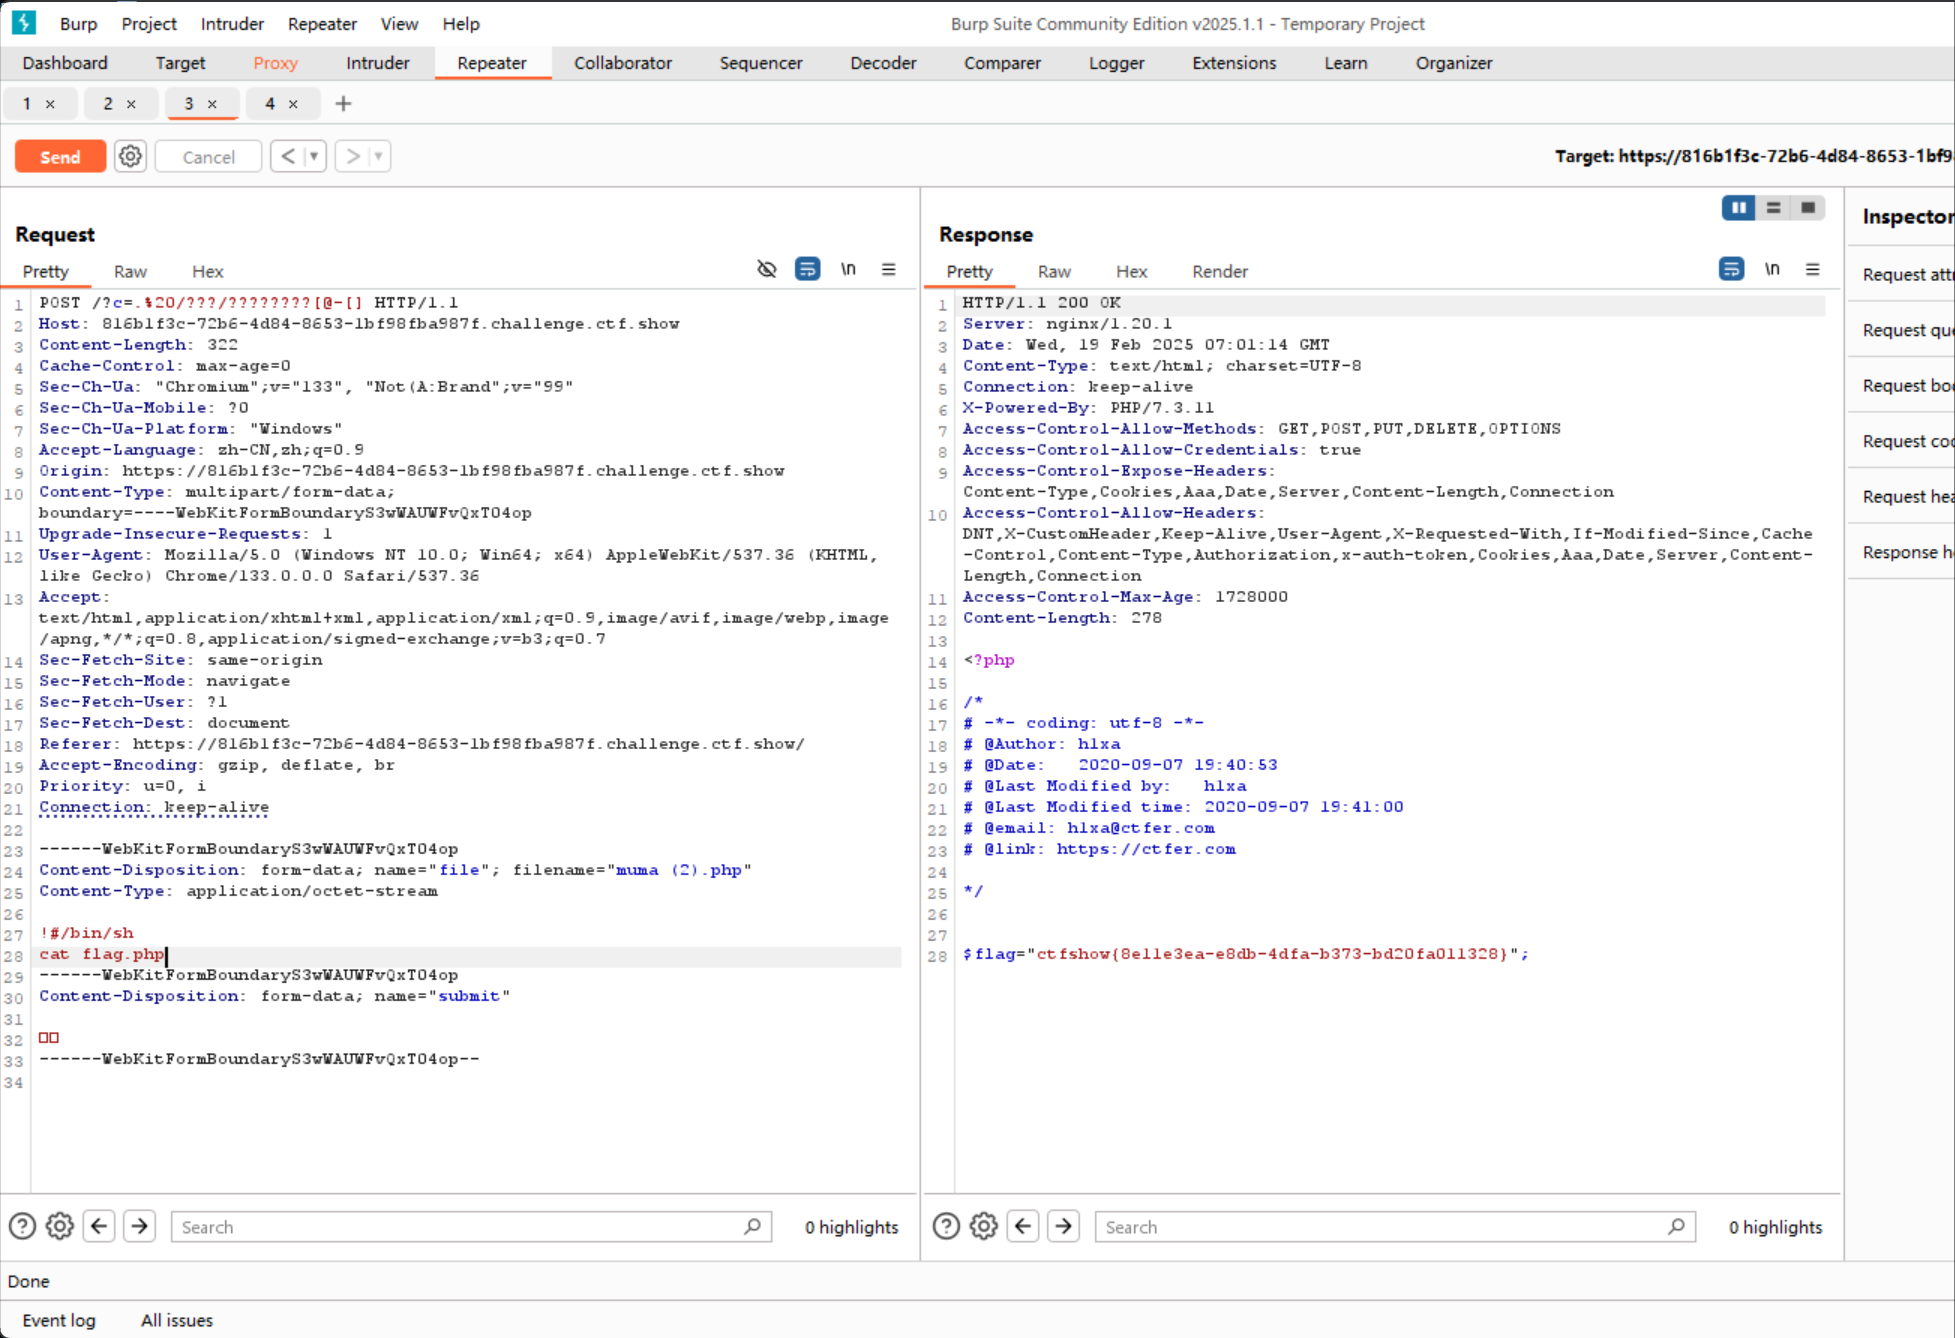Image resolution: width=1955 pixels, height=1338 pixels.
Task: Open search settings gear under Response
Action: click(984, 1226)
